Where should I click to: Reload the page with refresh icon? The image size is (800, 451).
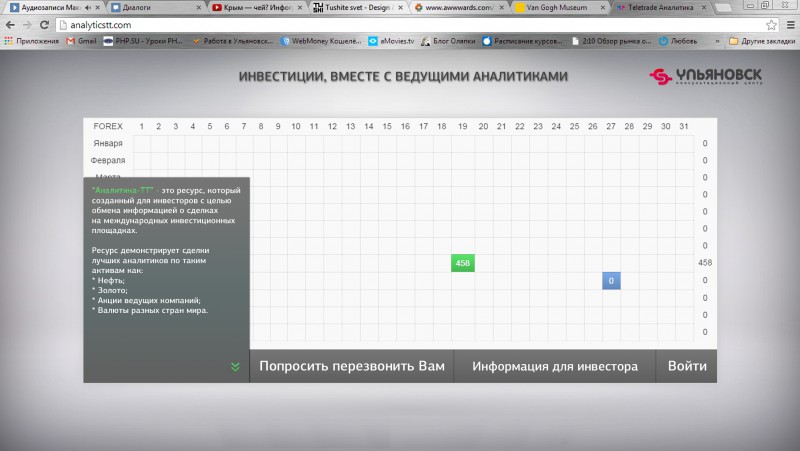pyautogui.click(x=44, y=25)
